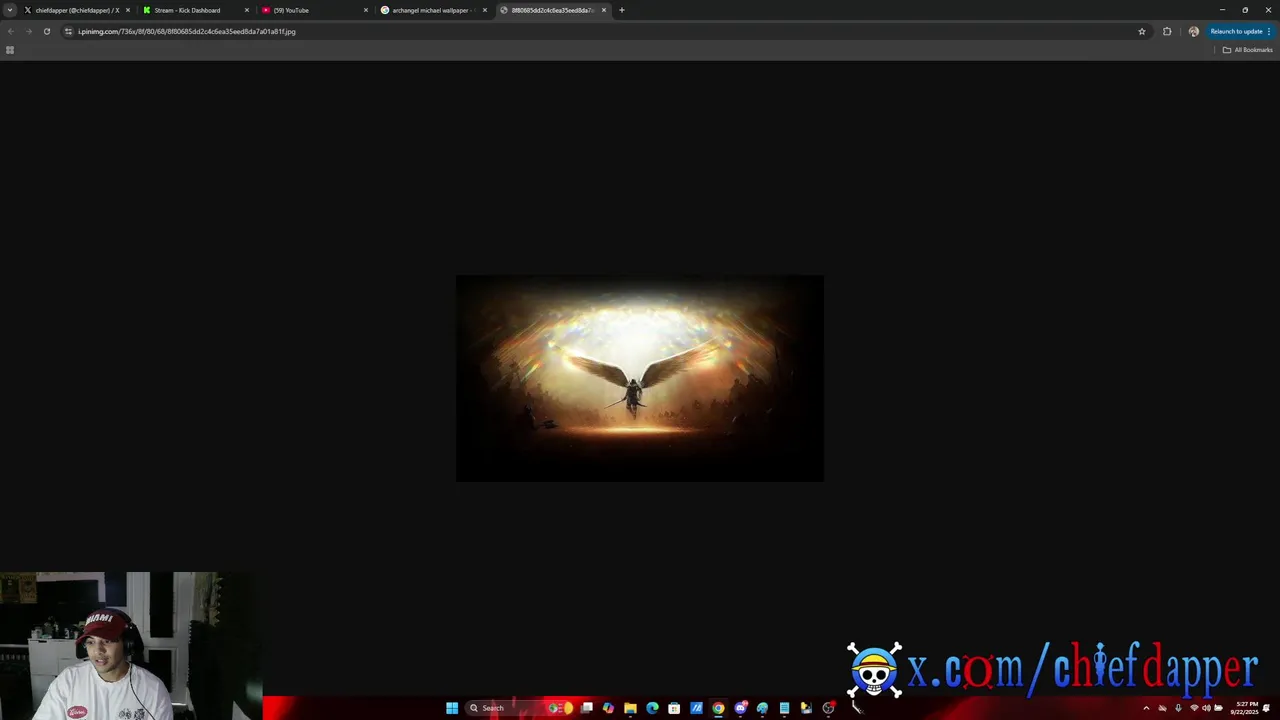Open File Explorer from the taskbar
Viewport: 1280px width, 720px height.
(x=630, y=708)
